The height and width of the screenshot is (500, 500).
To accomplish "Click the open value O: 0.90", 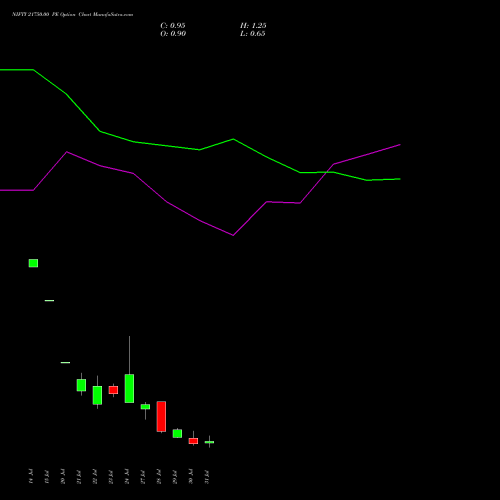I will [x=173, y=34].
